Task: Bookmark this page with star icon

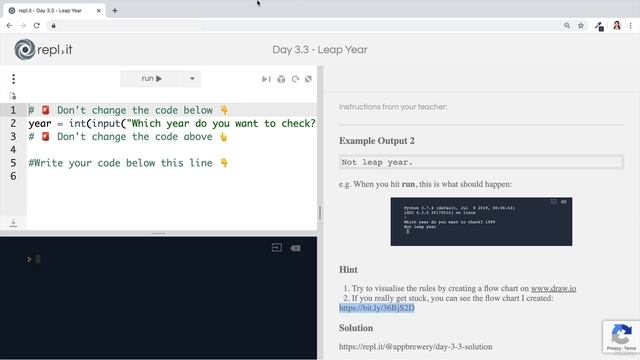Action: tap(581, 26)
